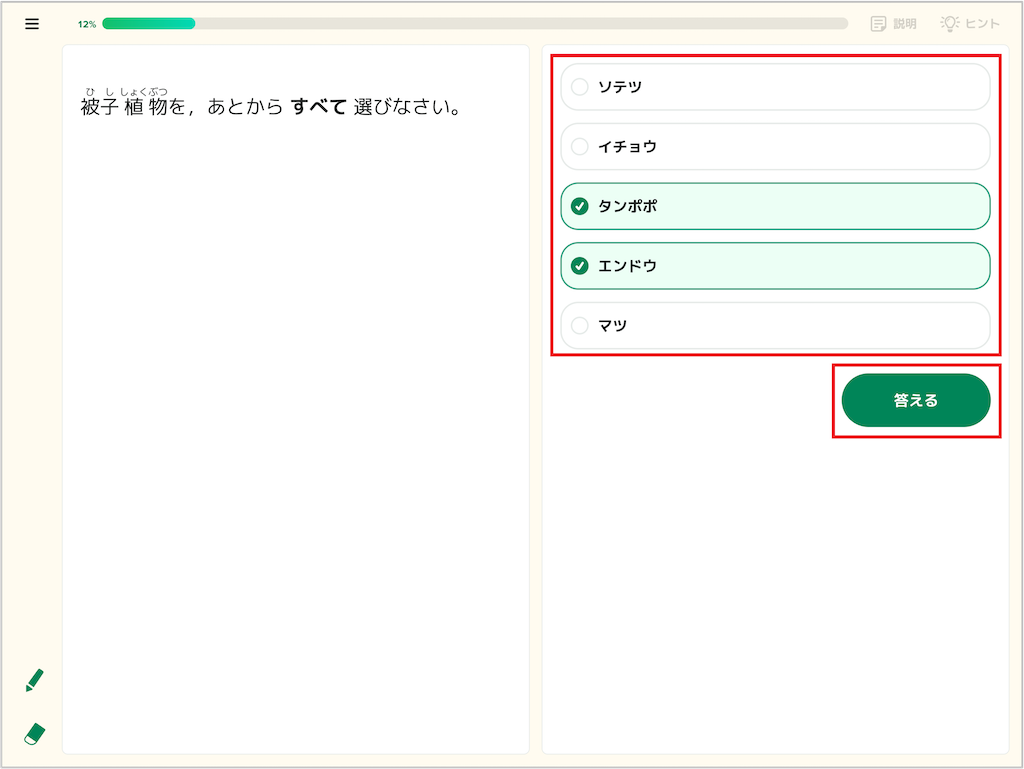
Task: Check the イチョウ answer option
Action: point(775,146)
